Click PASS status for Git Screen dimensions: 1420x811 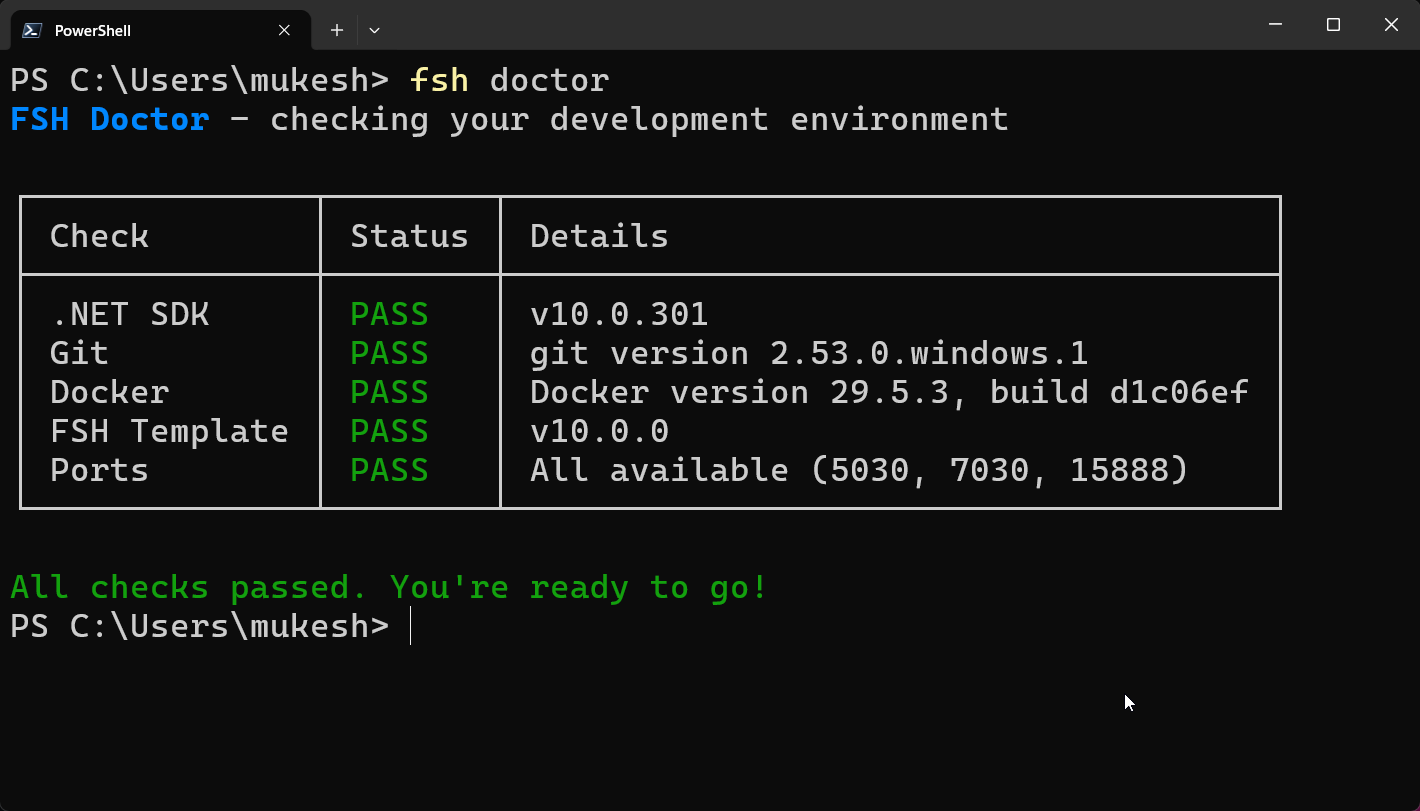point(389,353)
